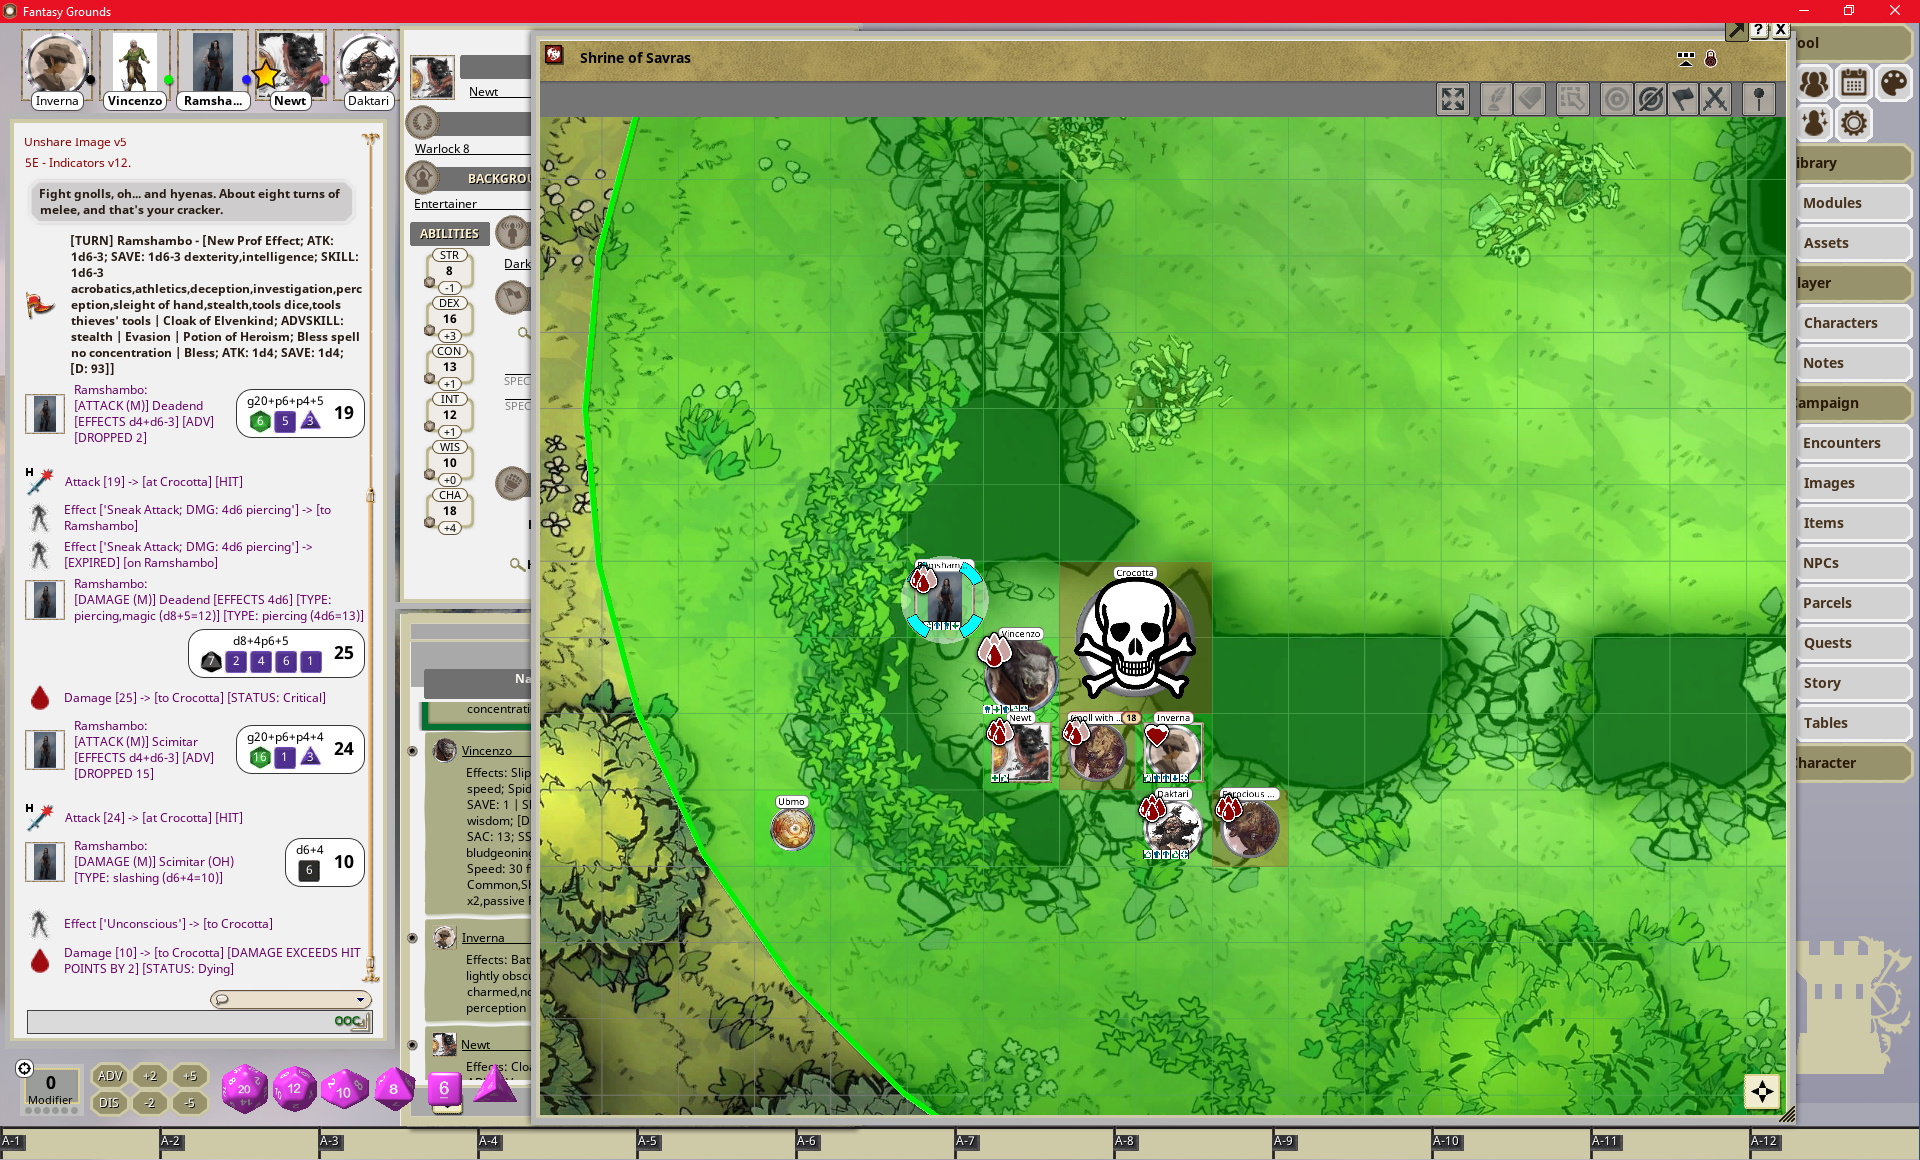Toggle the hidden-eye mask icon on map toolbar

point(1650,99)
